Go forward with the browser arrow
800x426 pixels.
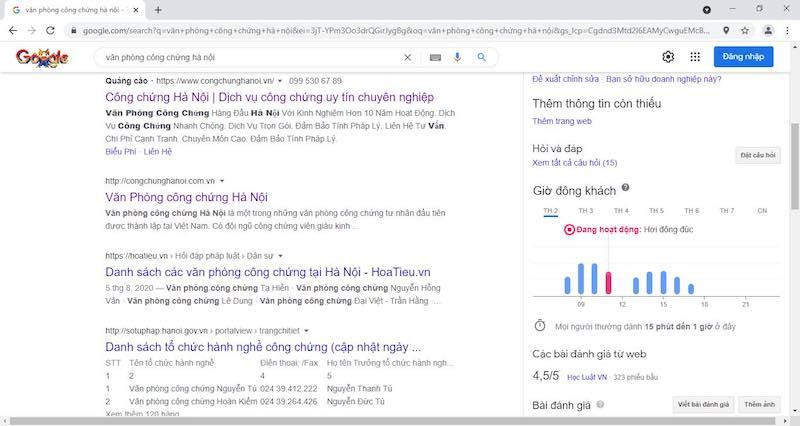coord(32,31)
